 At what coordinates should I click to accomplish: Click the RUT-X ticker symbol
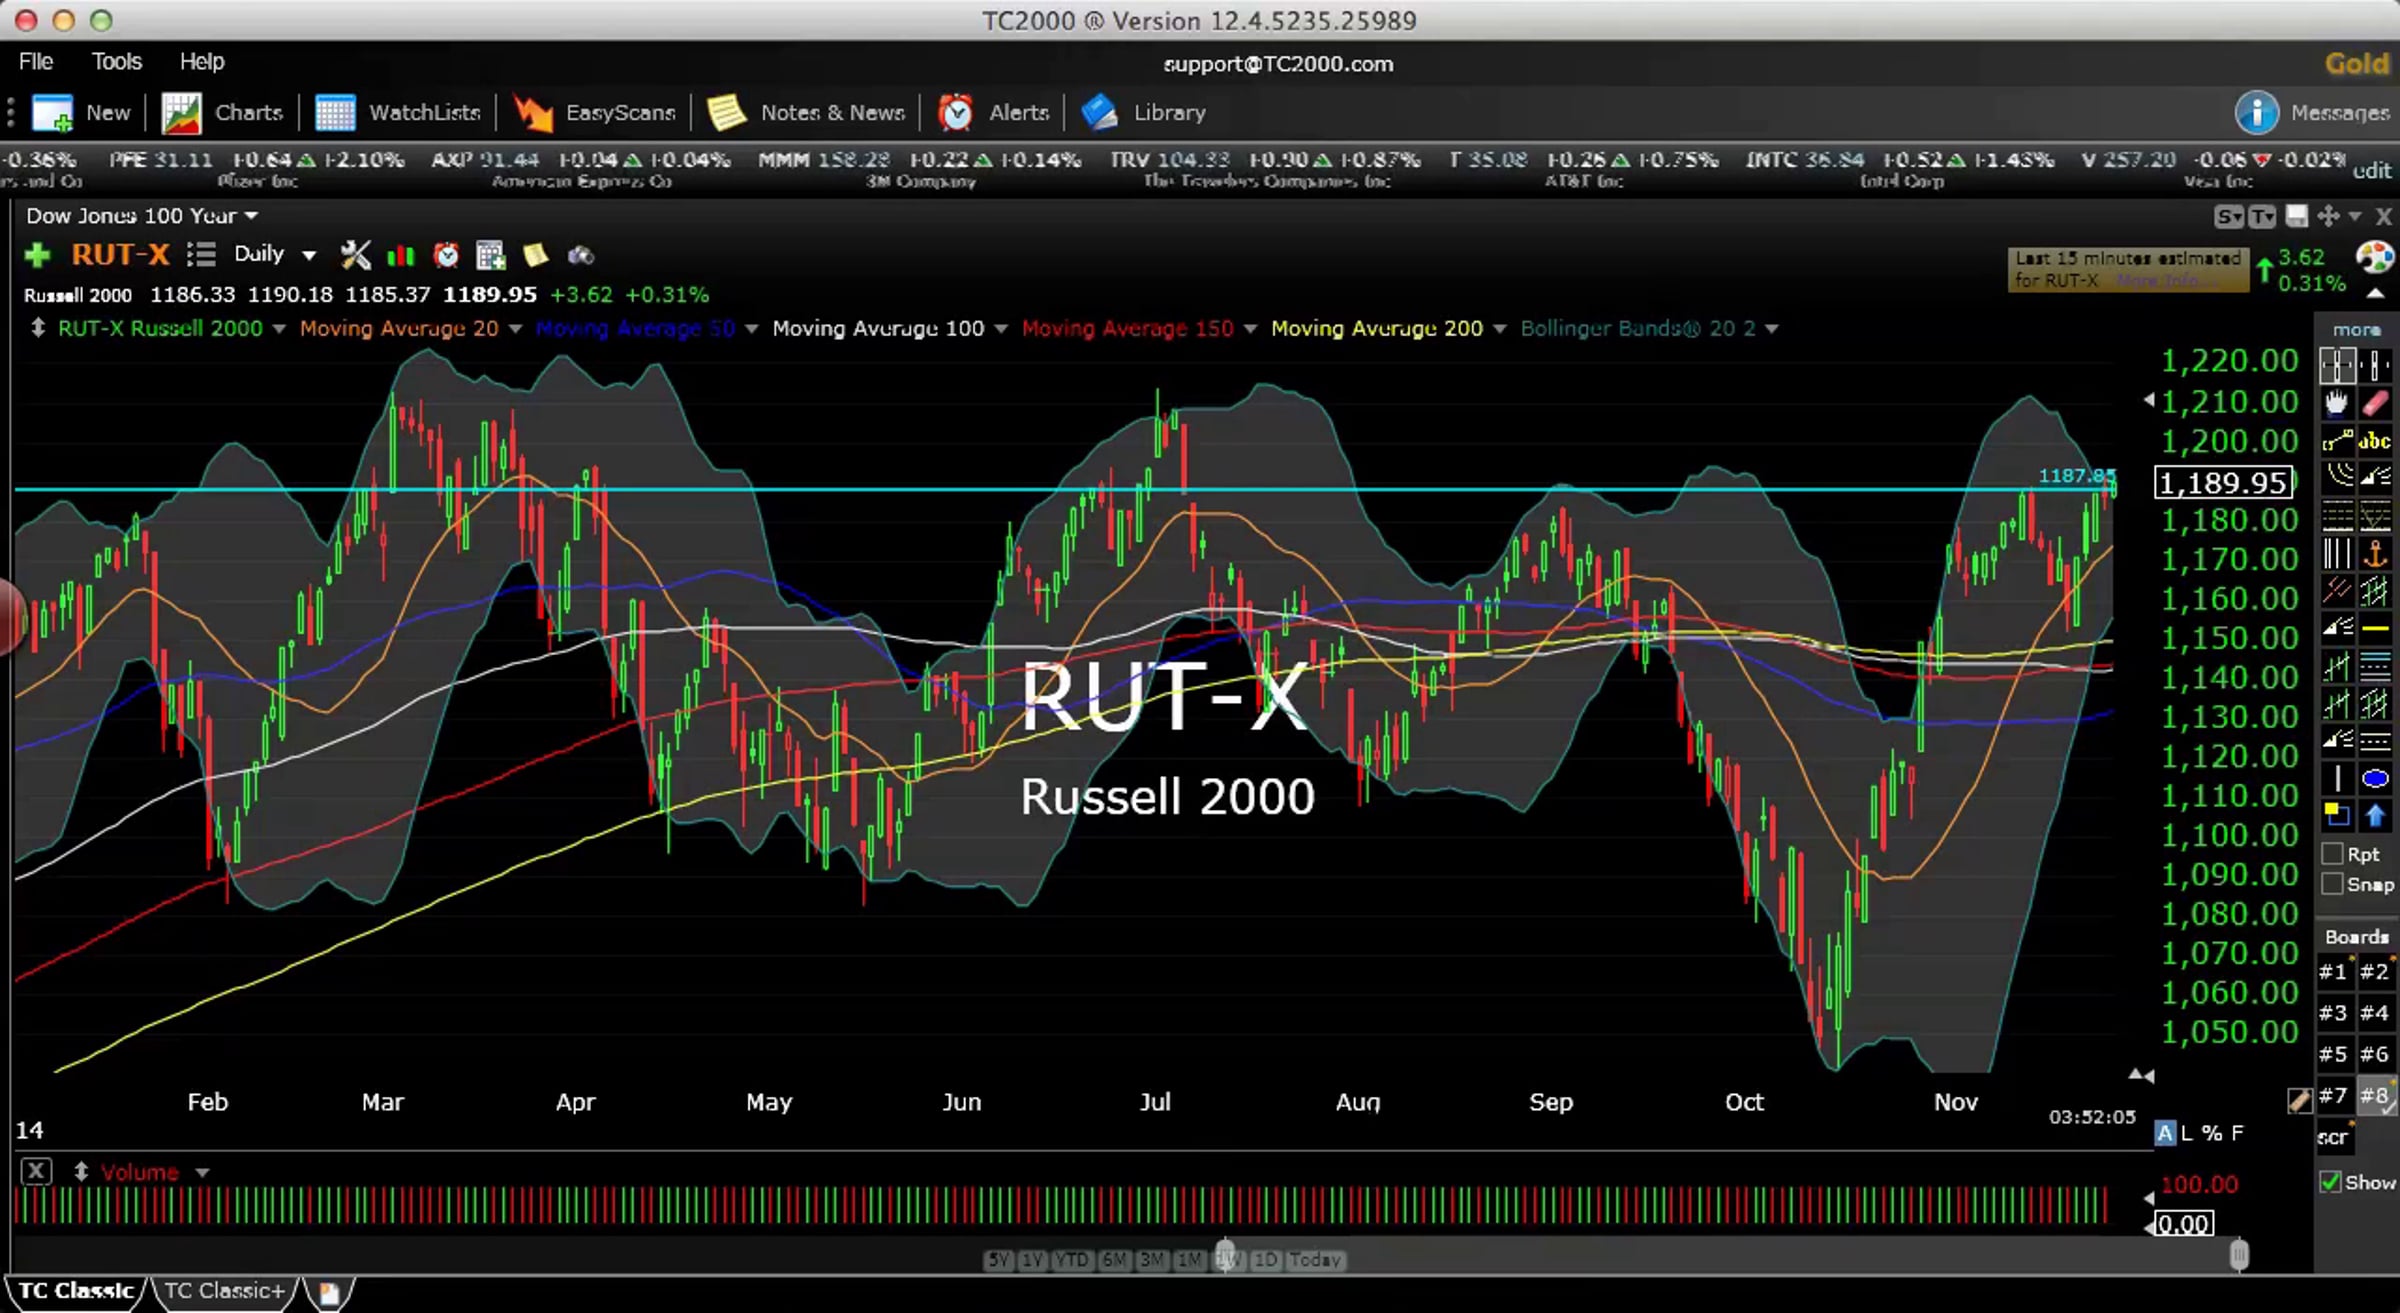120,255
